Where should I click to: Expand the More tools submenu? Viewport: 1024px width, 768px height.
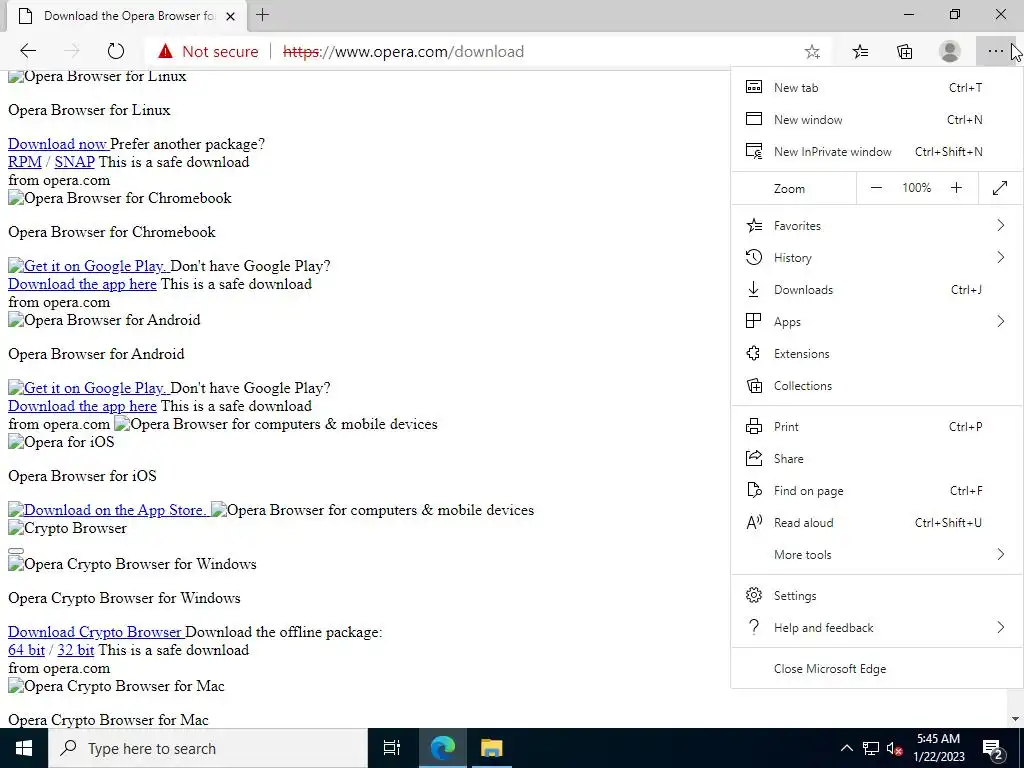pos(876,554)
